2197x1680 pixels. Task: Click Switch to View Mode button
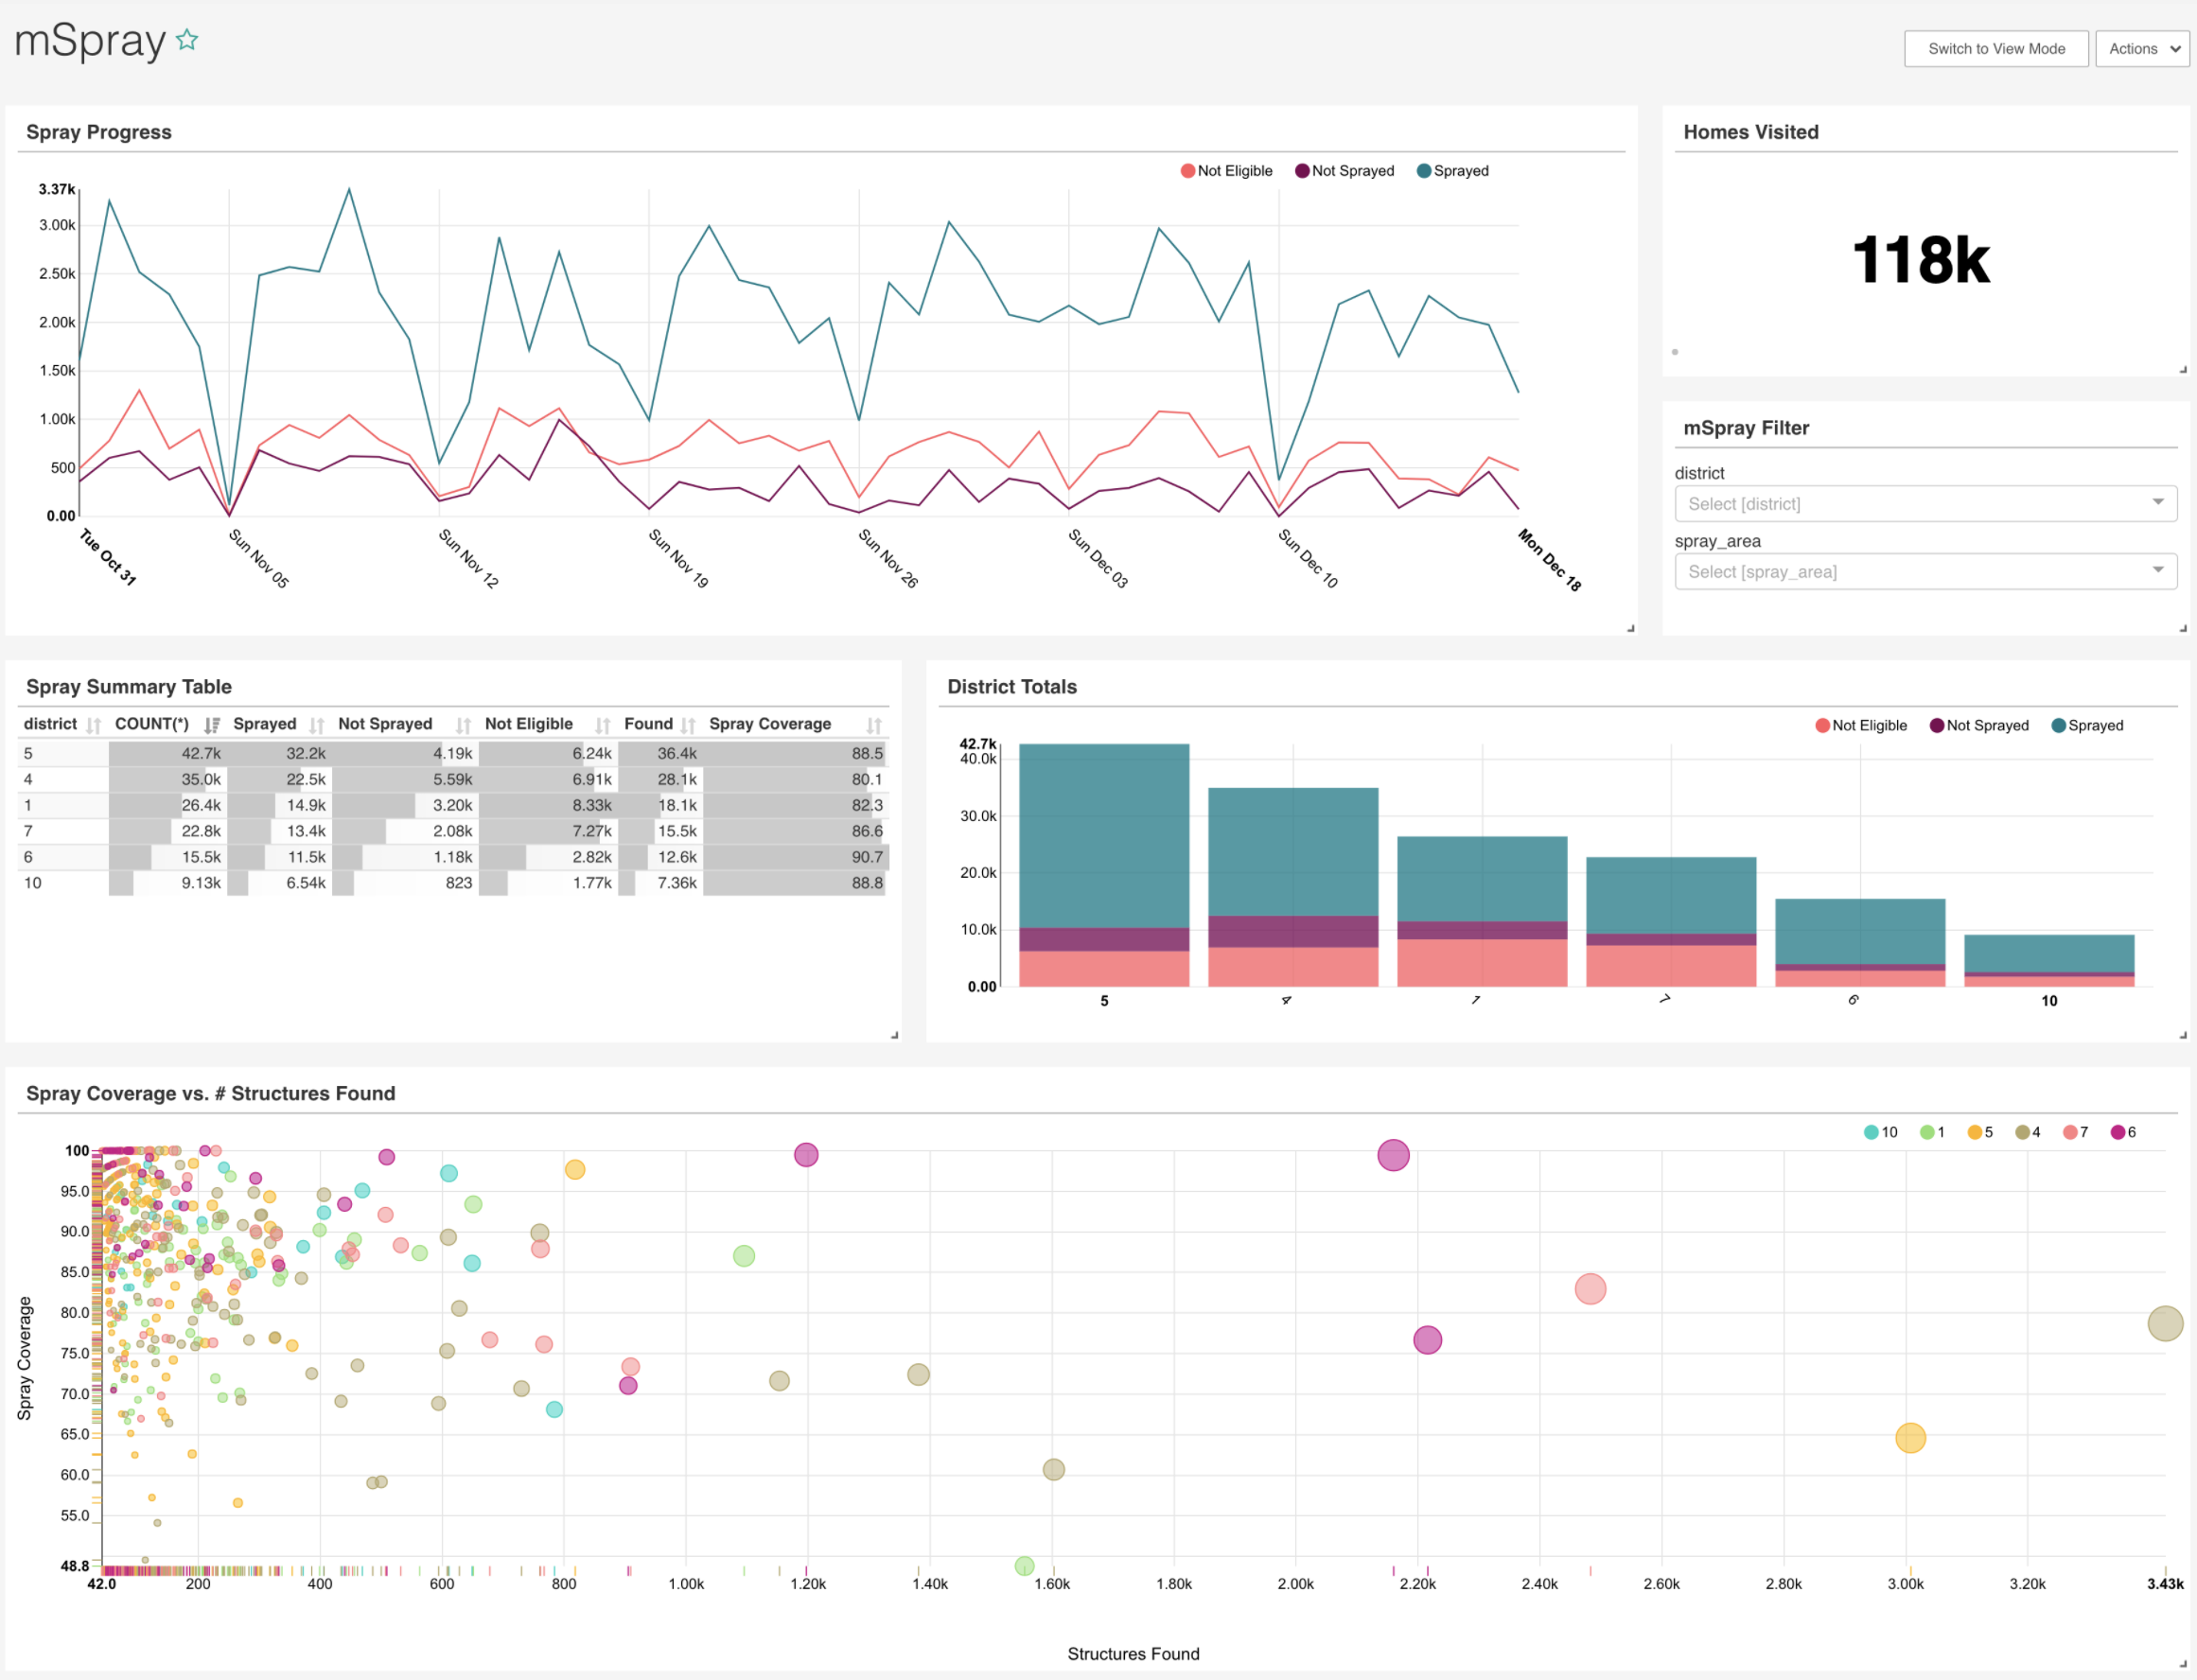(x=1996, y=48)
